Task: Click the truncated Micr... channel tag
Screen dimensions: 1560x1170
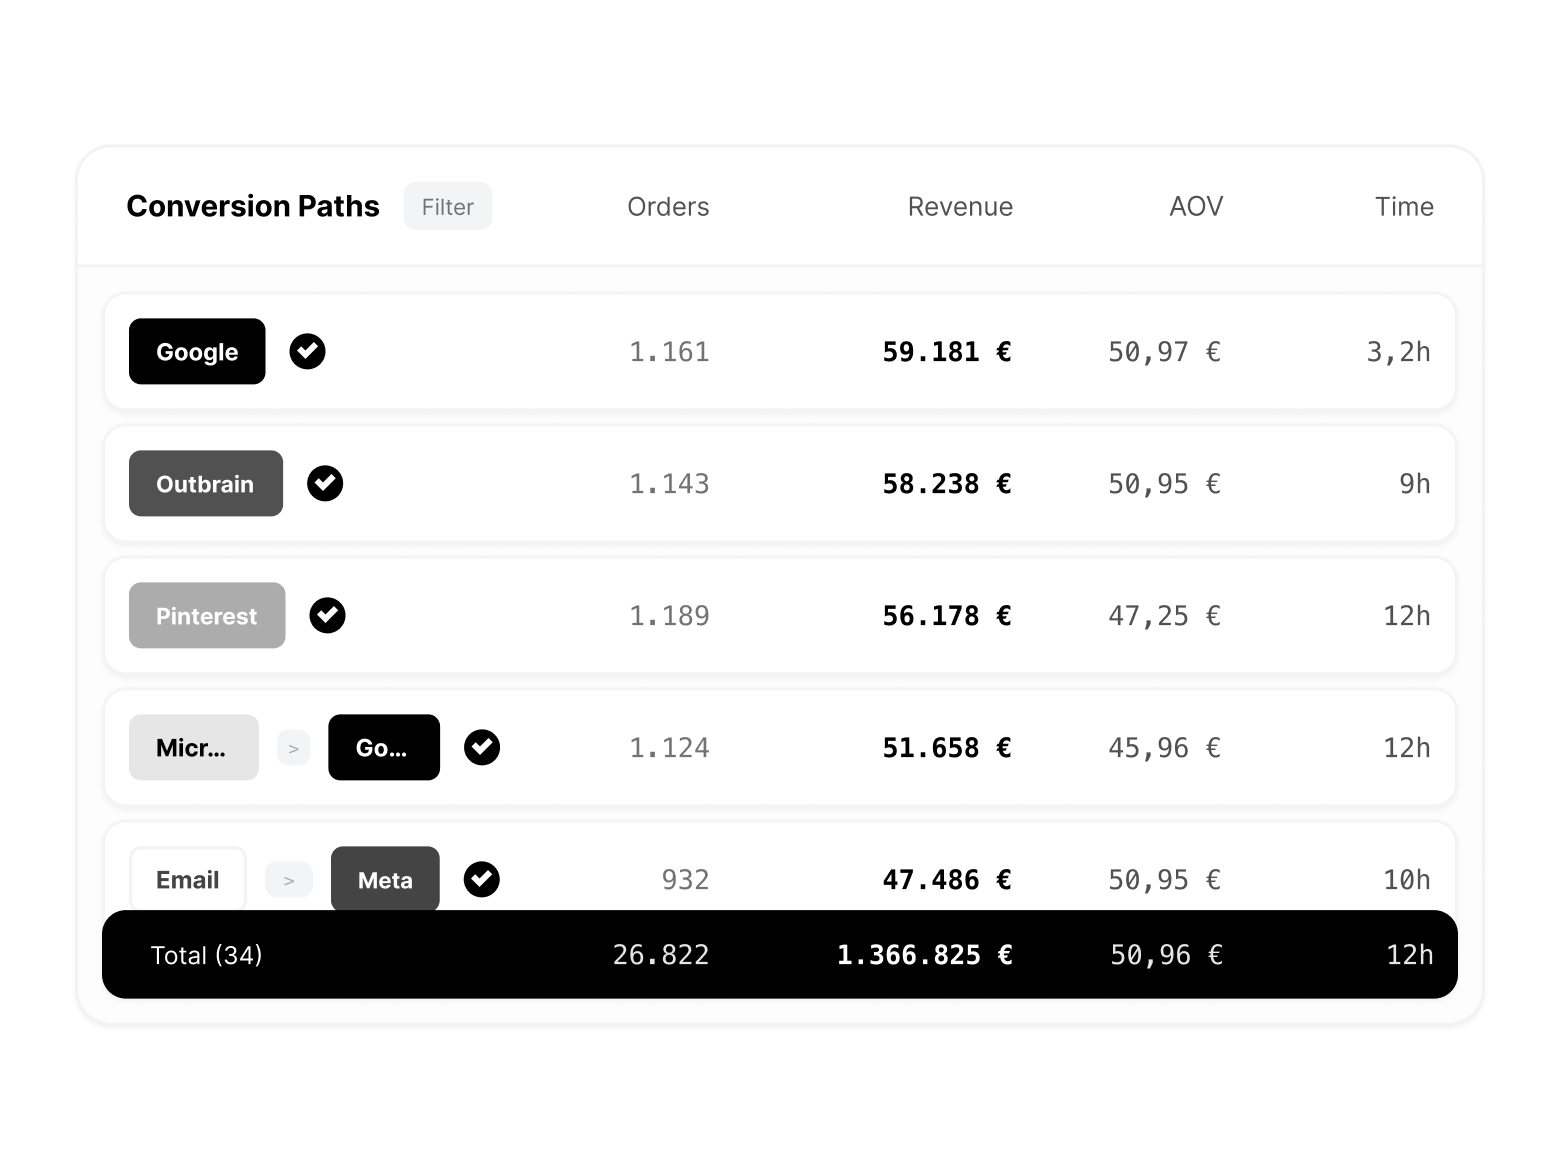Action: click(193, 747)
